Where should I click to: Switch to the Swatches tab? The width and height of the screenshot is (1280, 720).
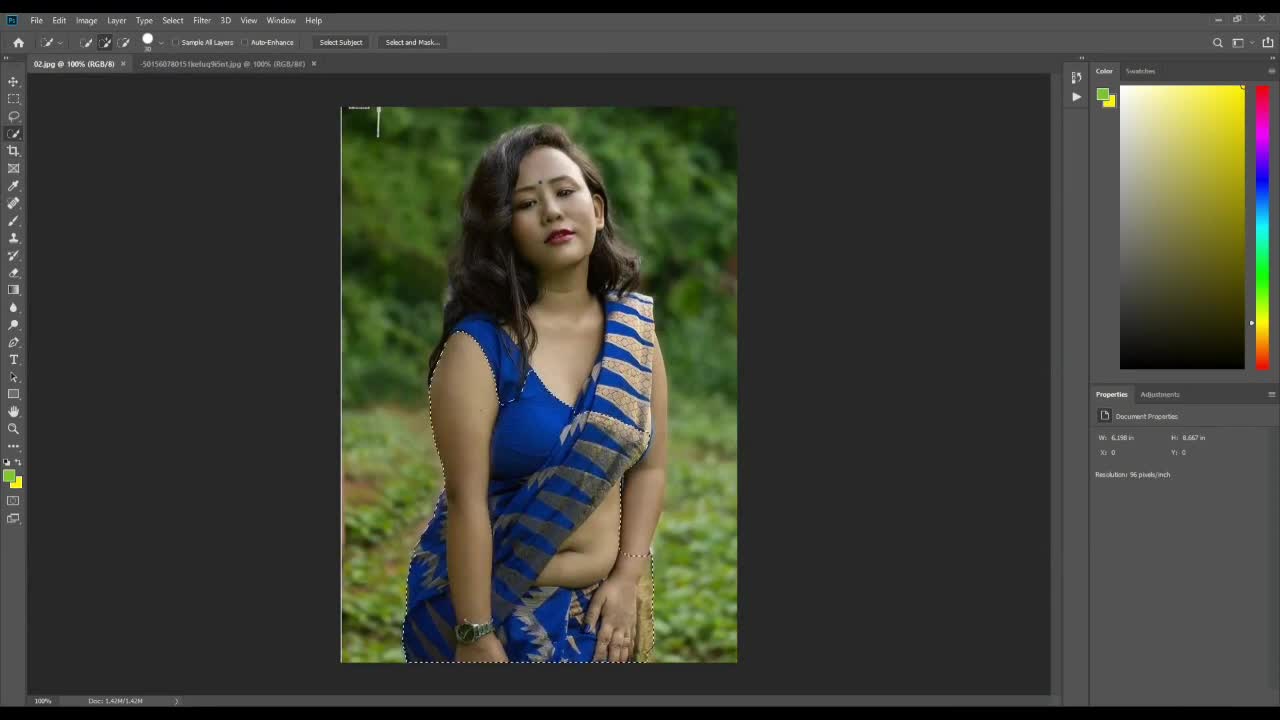(1140, 71)
